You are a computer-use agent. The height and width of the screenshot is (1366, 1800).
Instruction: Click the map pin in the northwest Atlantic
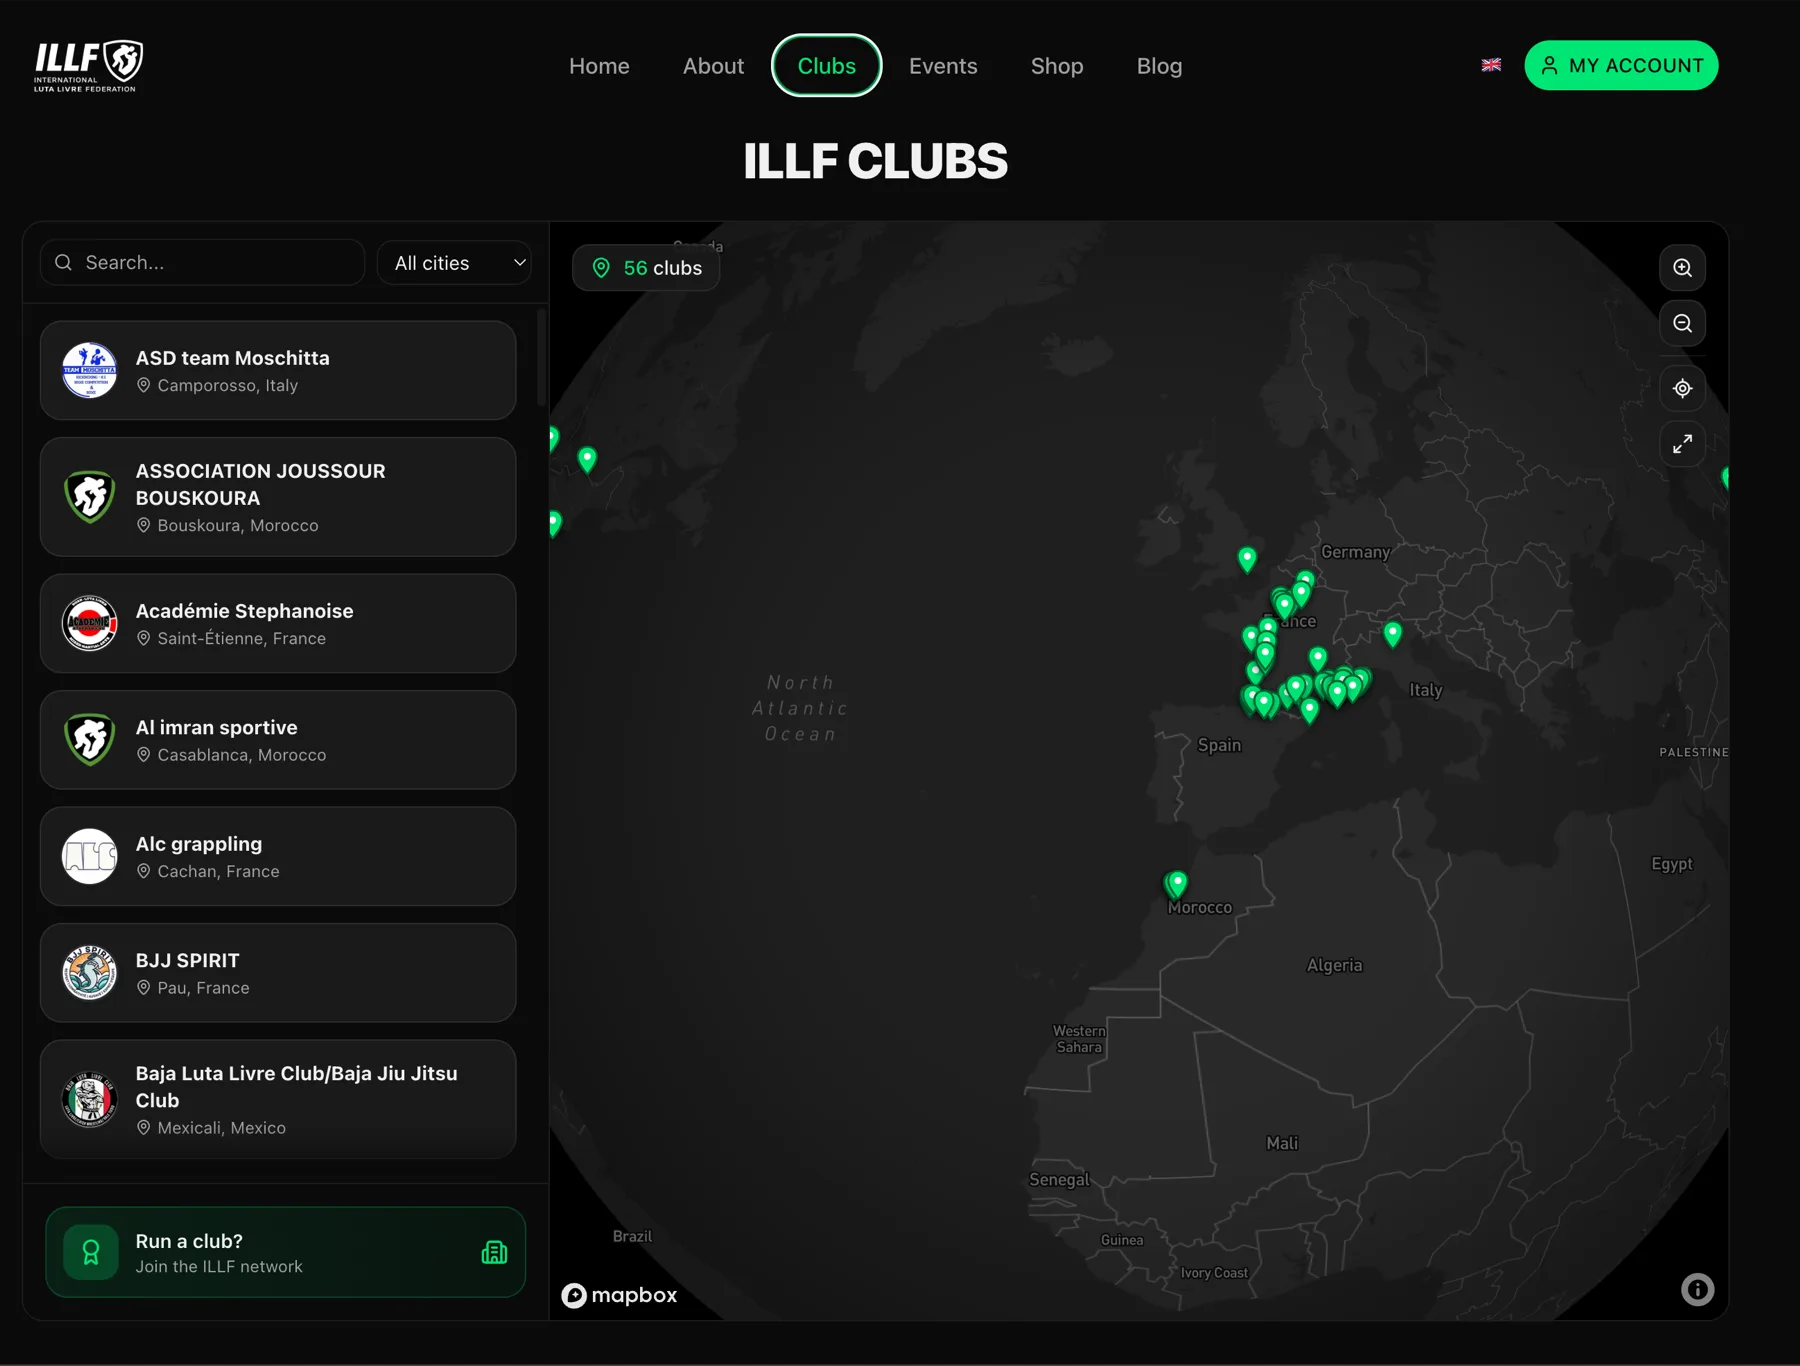587,459
